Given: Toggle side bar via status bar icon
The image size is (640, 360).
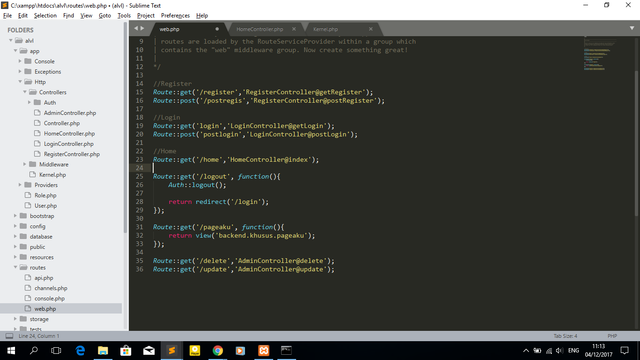Looking at the screenshot, I should pos(9,336).
